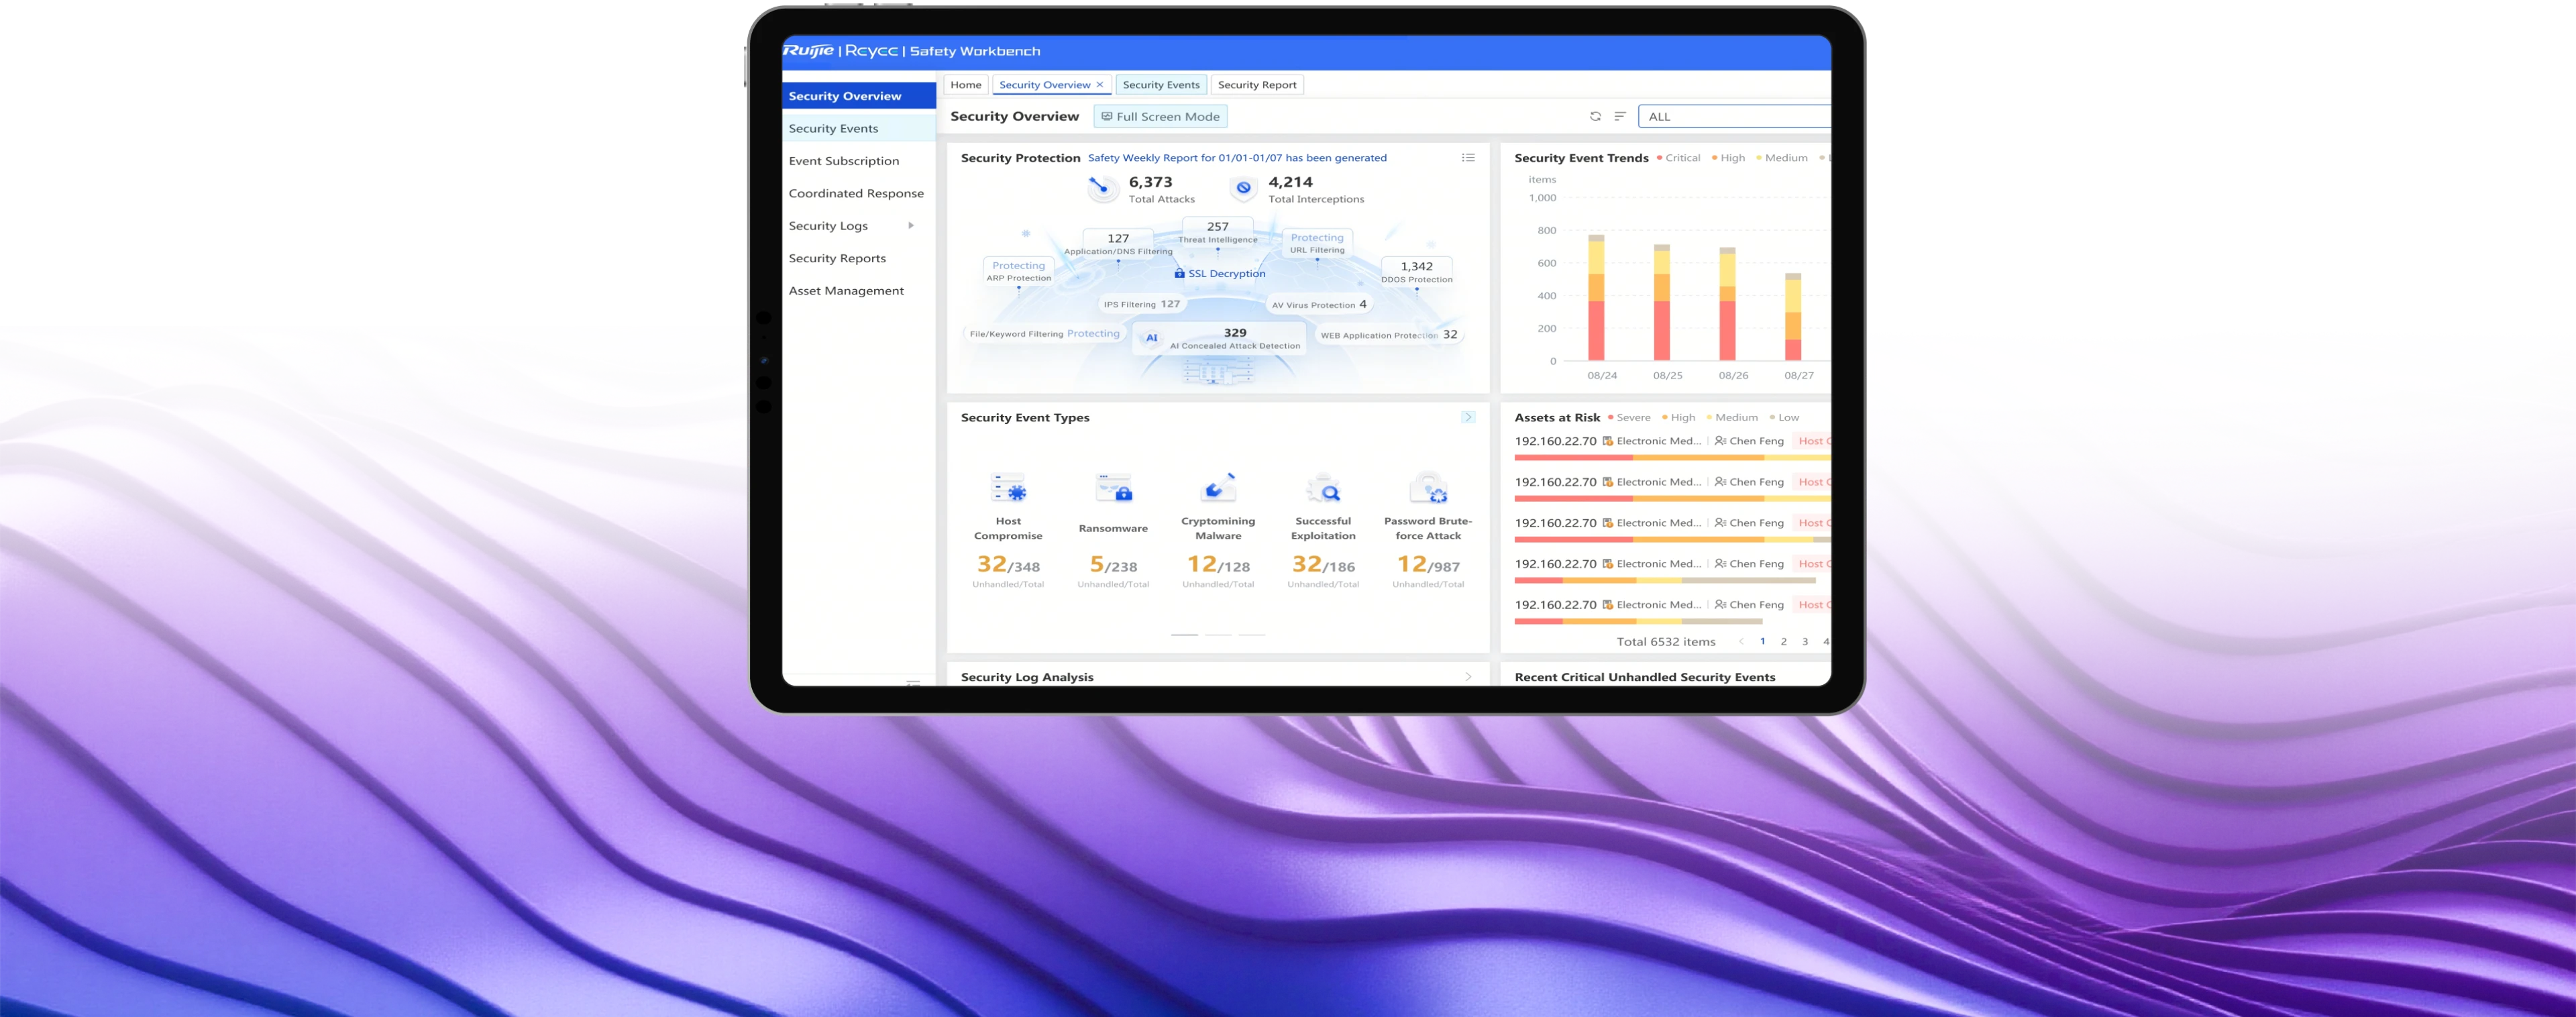Expand the Security Logs sidebar submenu
This screenshot has height=1017, width=2576.
coord(910,226)
